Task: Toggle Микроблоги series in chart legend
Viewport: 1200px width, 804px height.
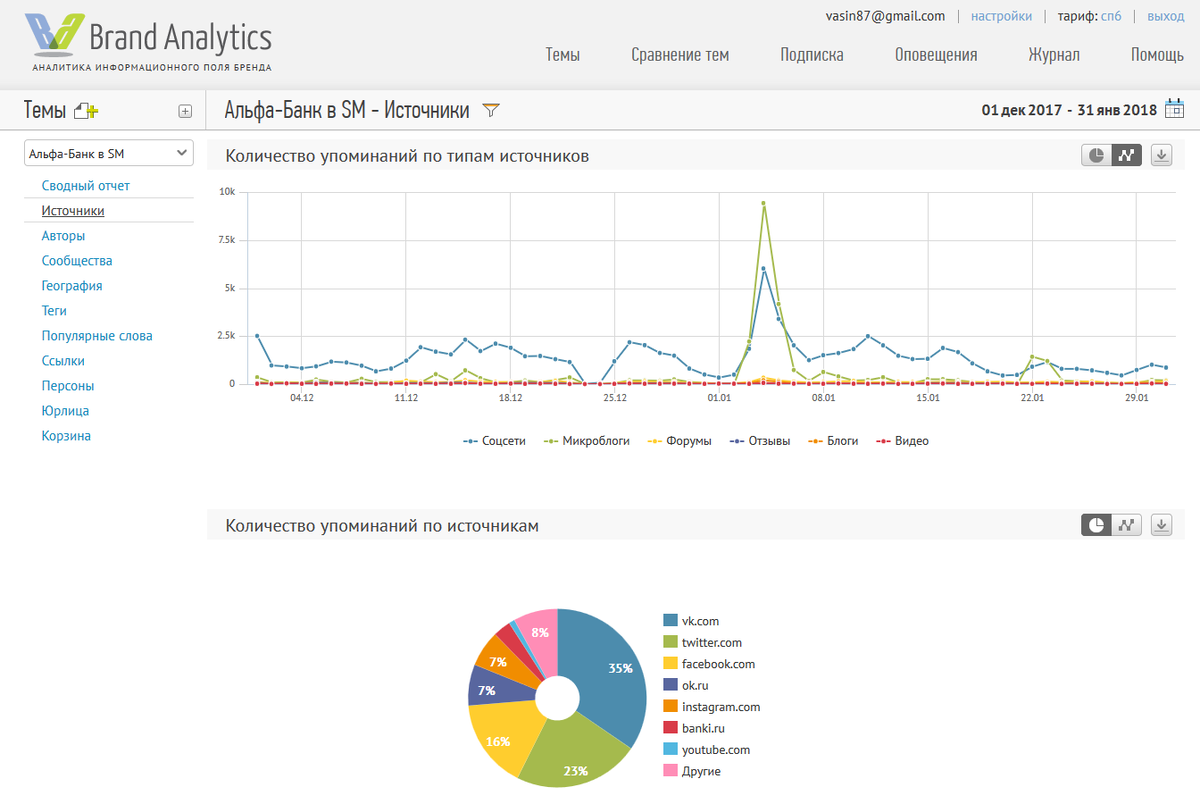Action: pos(587,440)
